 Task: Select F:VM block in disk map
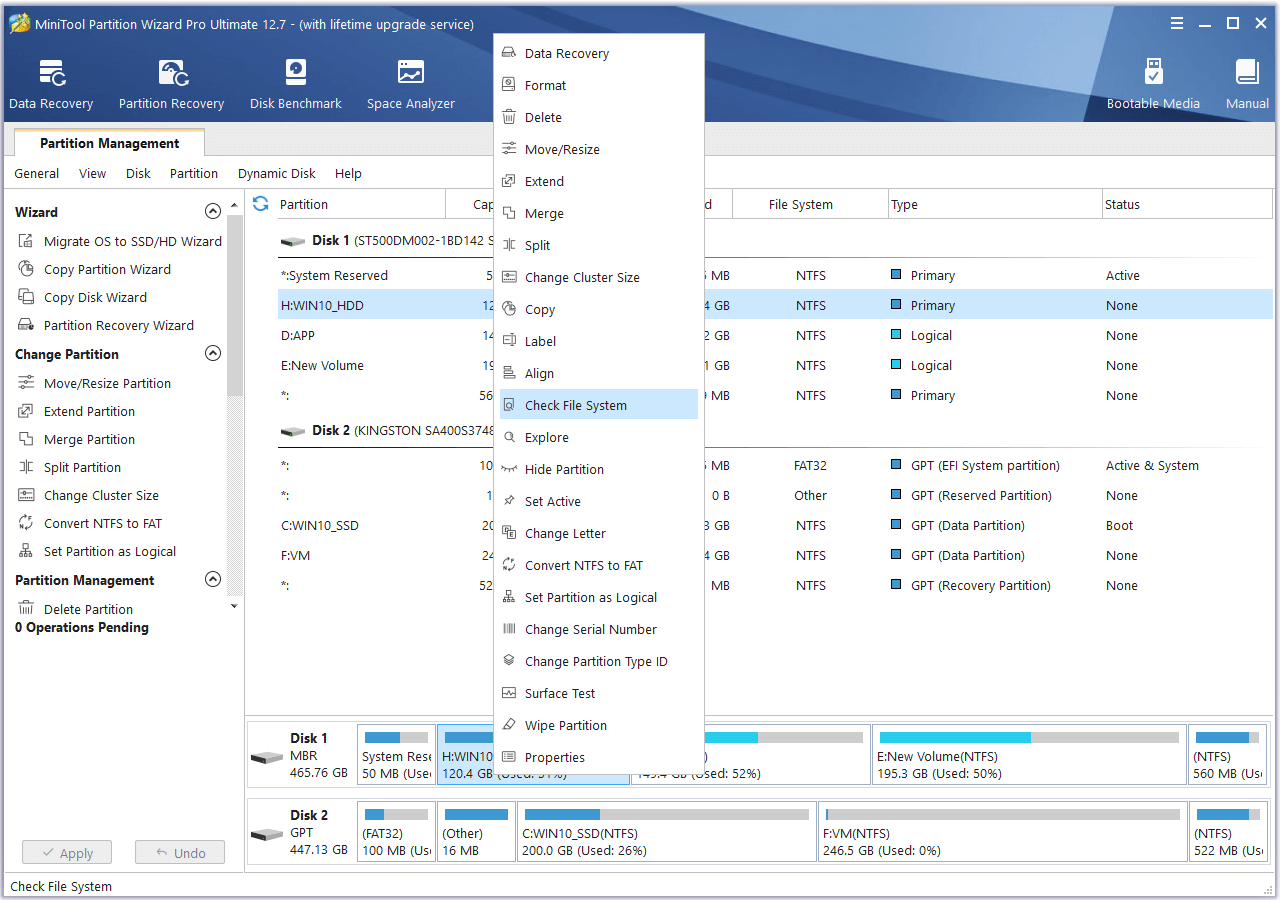tap(1002, 831)
